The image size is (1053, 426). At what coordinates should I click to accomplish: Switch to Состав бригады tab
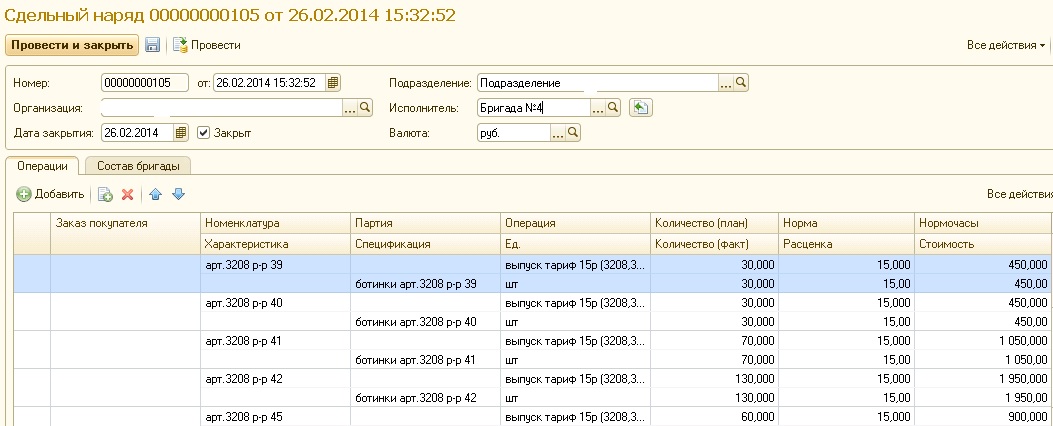point(138,166)
